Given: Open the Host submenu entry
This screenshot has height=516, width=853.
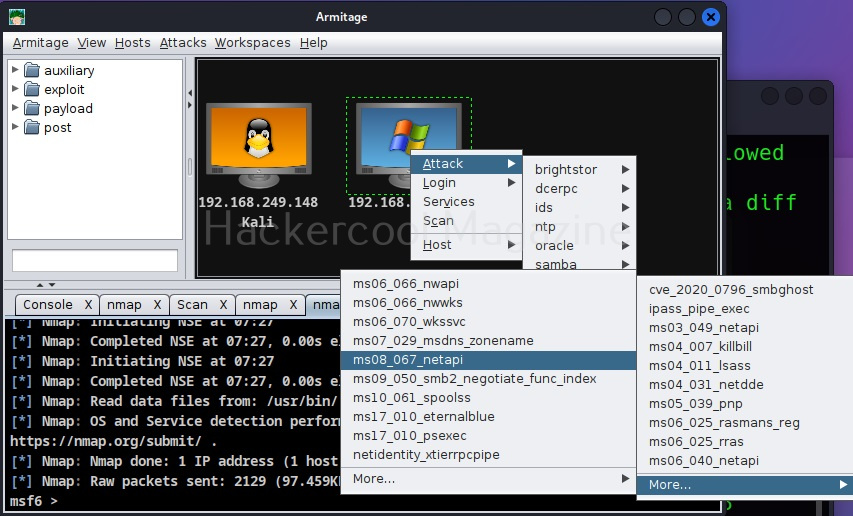Looking at the screenshot, I should tap(466, 245).
